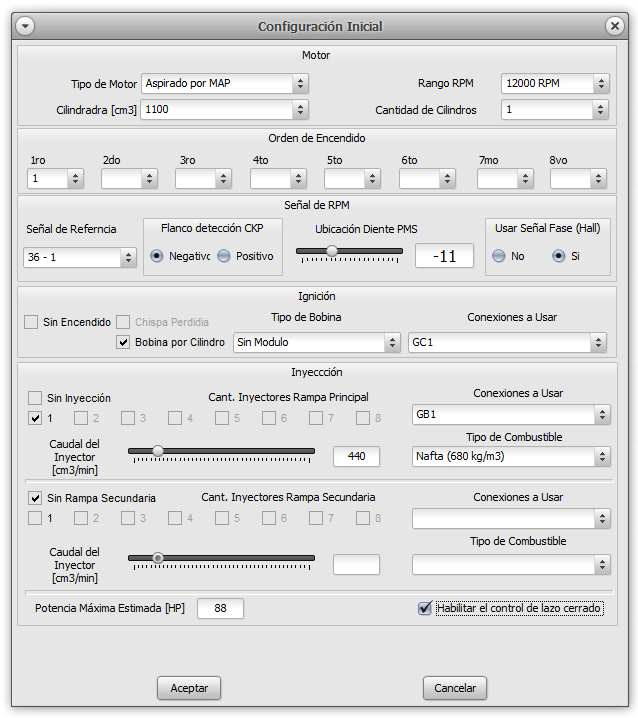638x718 pixels.
Task: Open the ignition Conexiones a Usar GC1 dropdown
Action: click(507, 343)
